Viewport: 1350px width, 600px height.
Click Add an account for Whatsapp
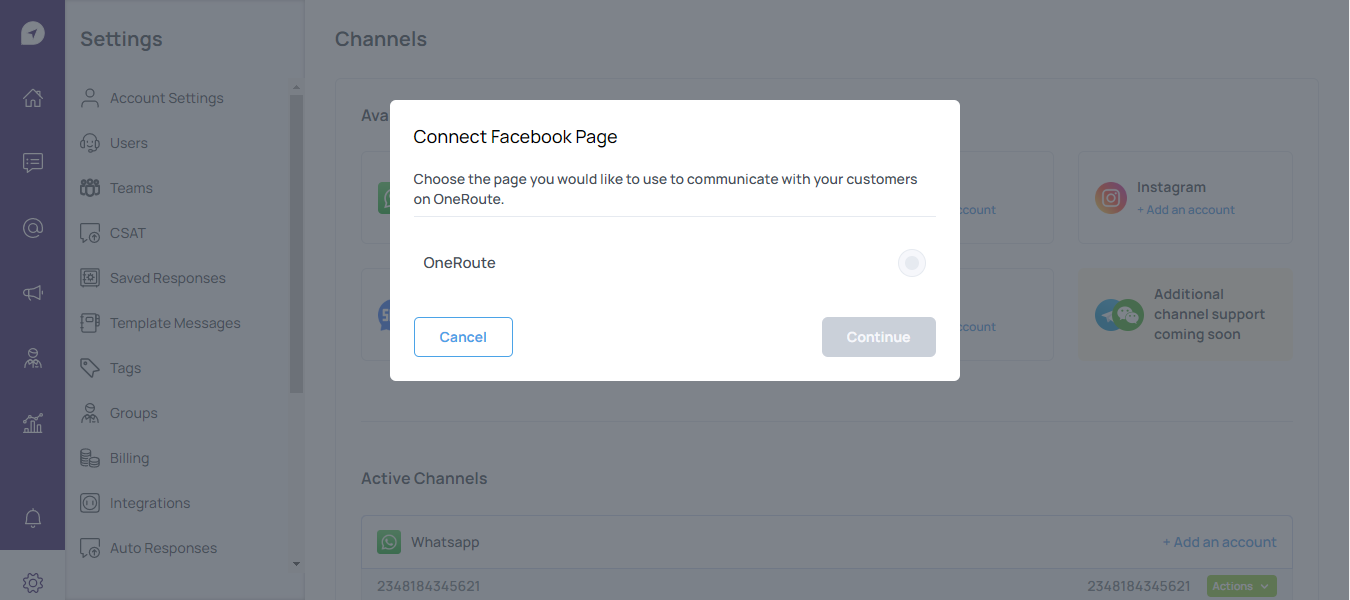(x=1219, y=542)
